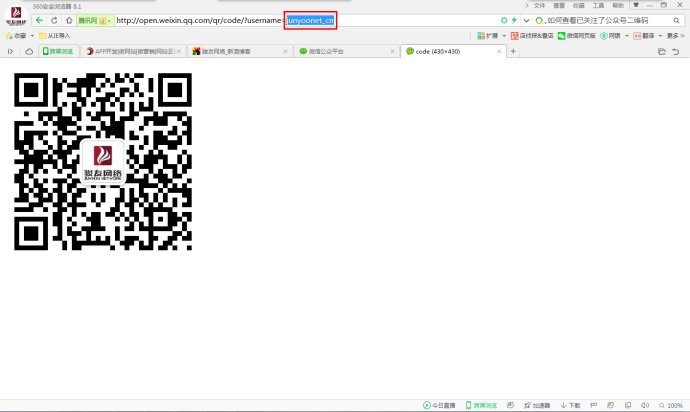Click the user avatar logo at top left
690x412 pixels.
tap(16, 16)
